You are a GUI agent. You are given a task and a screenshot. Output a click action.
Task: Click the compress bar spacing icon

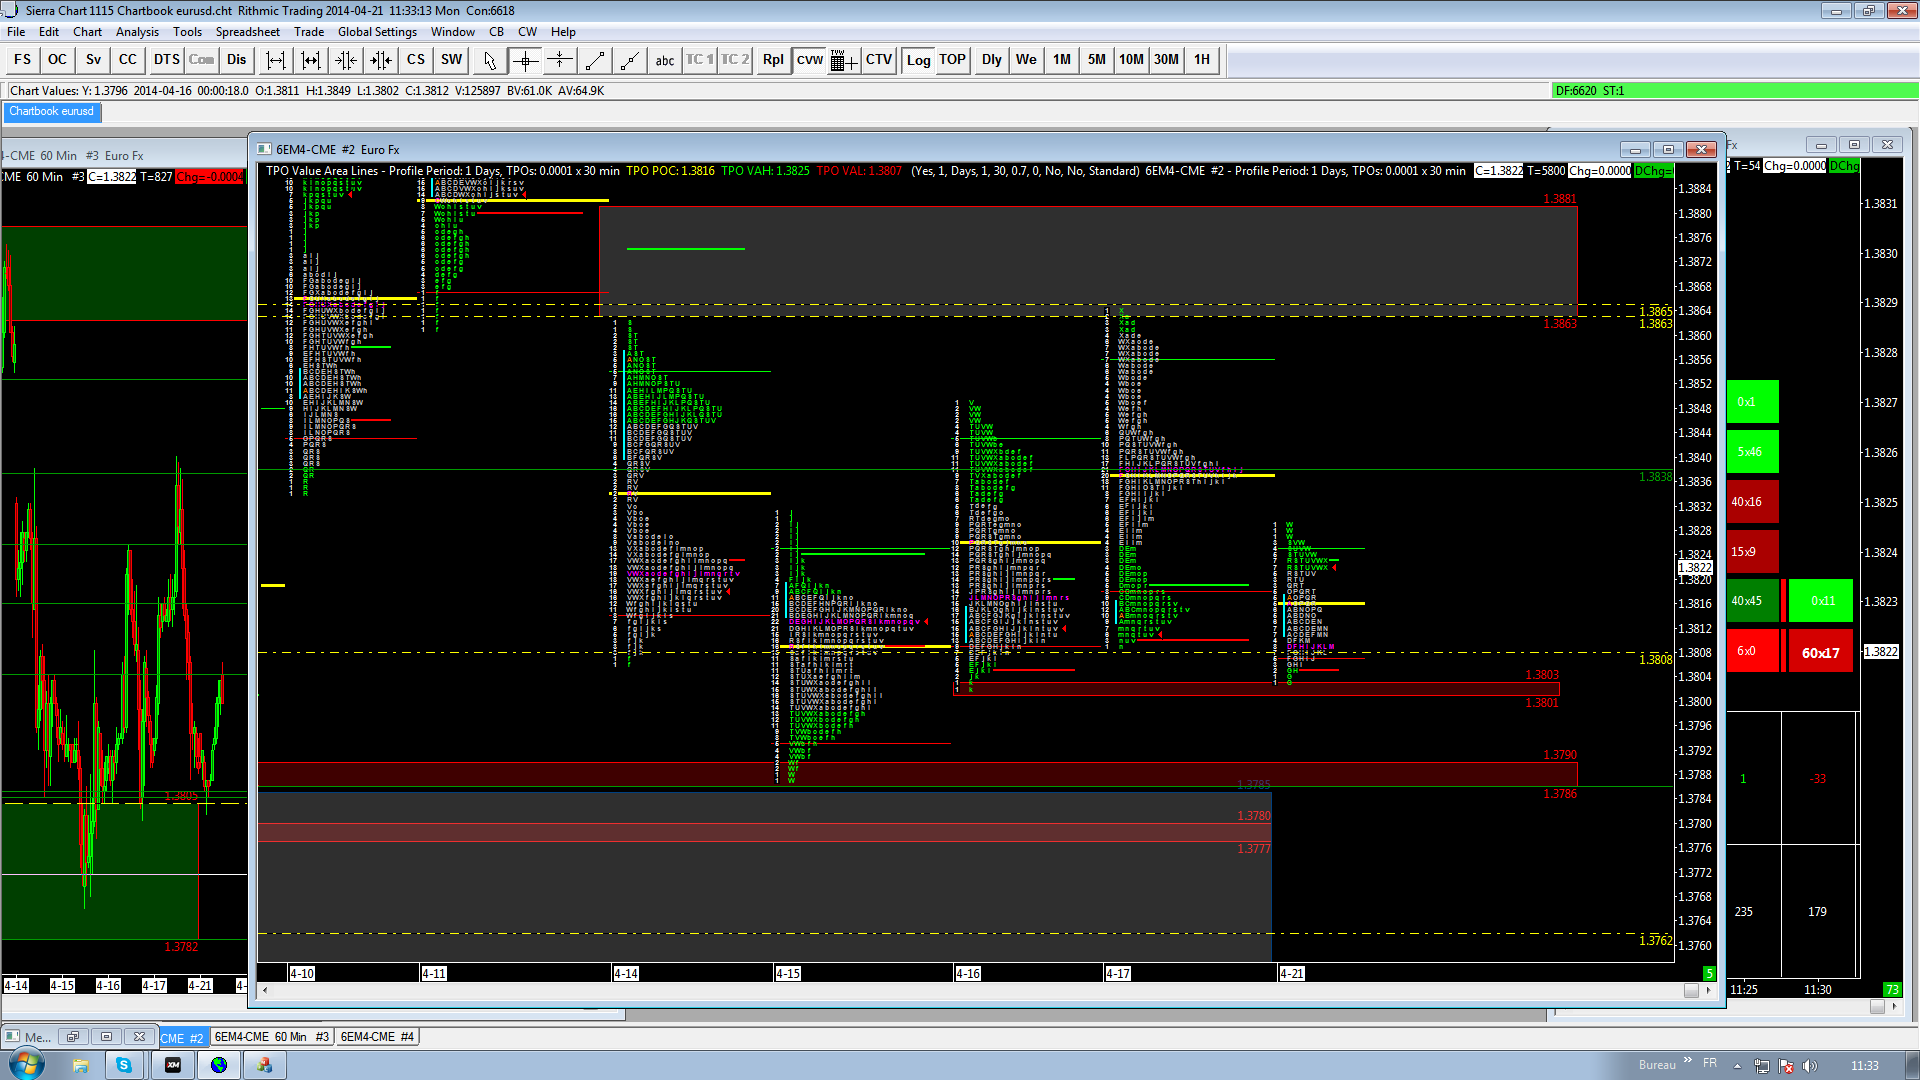(346, 60)
